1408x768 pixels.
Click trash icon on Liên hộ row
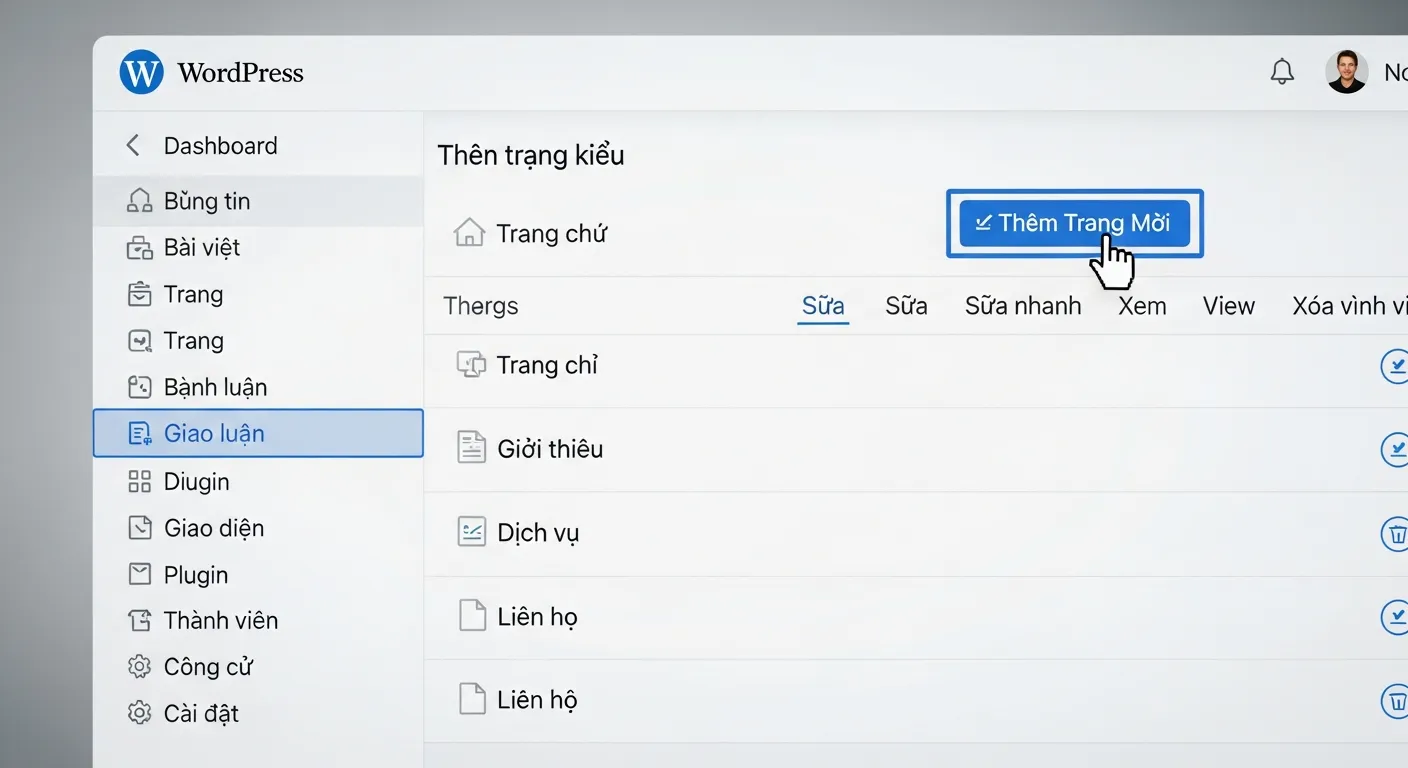tap(1395, 700)
